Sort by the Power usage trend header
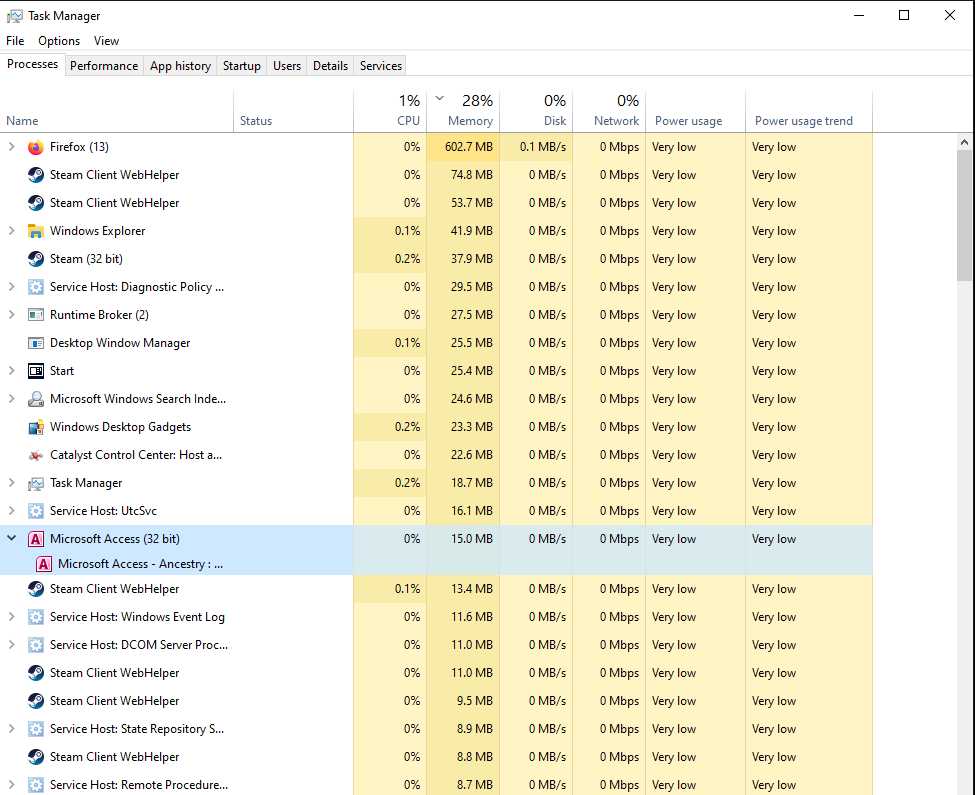 click(x=809, y=112)
